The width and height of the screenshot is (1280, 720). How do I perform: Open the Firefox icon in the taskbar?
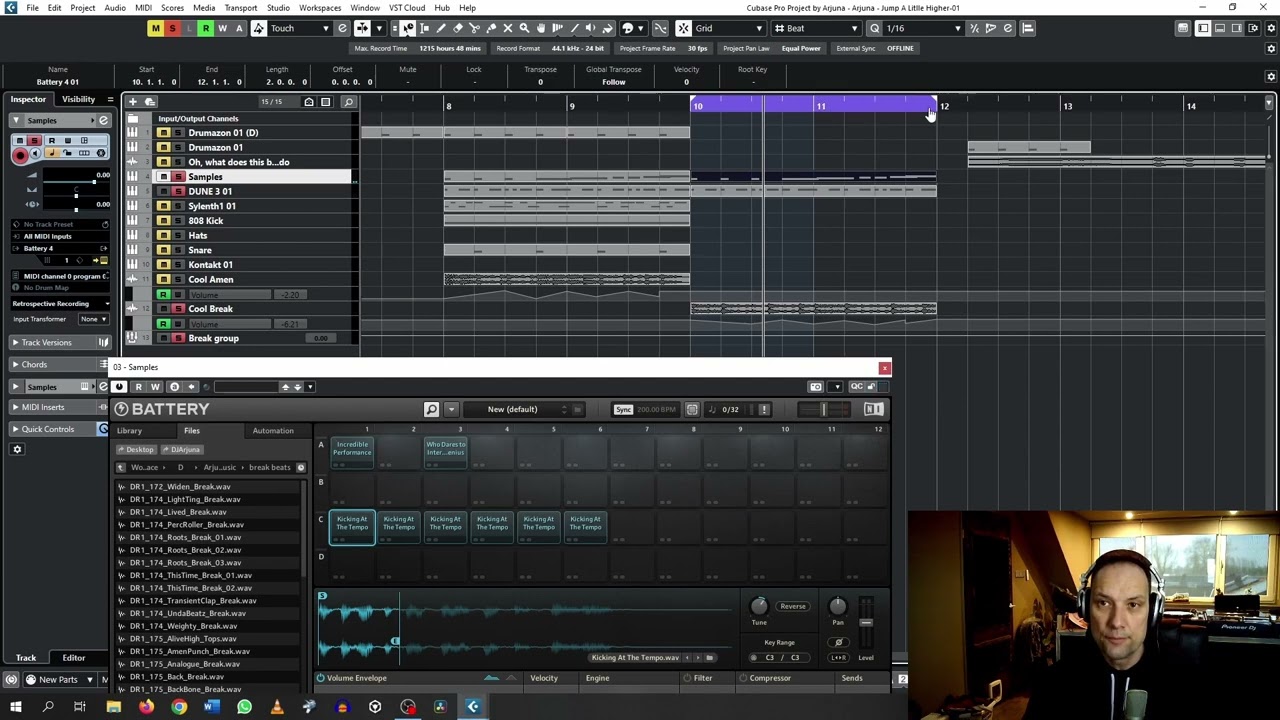pos(146,708)
